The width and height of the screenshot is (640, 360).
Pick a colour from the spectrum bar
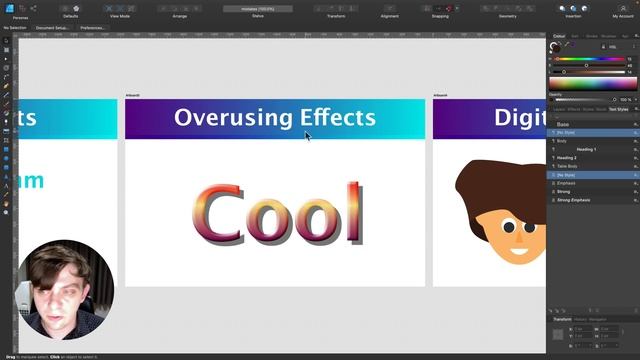coord(593,83)
